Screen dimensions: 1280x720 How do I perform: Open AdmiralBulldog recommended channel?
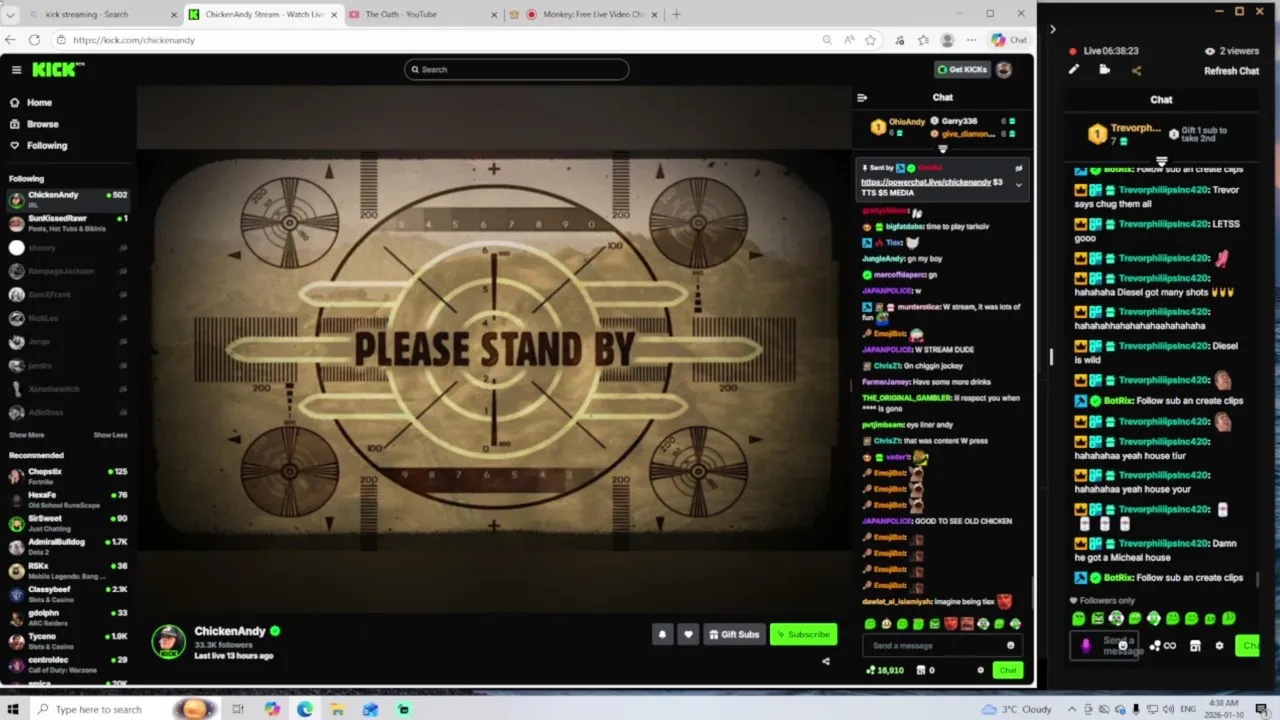coord(68,545)
